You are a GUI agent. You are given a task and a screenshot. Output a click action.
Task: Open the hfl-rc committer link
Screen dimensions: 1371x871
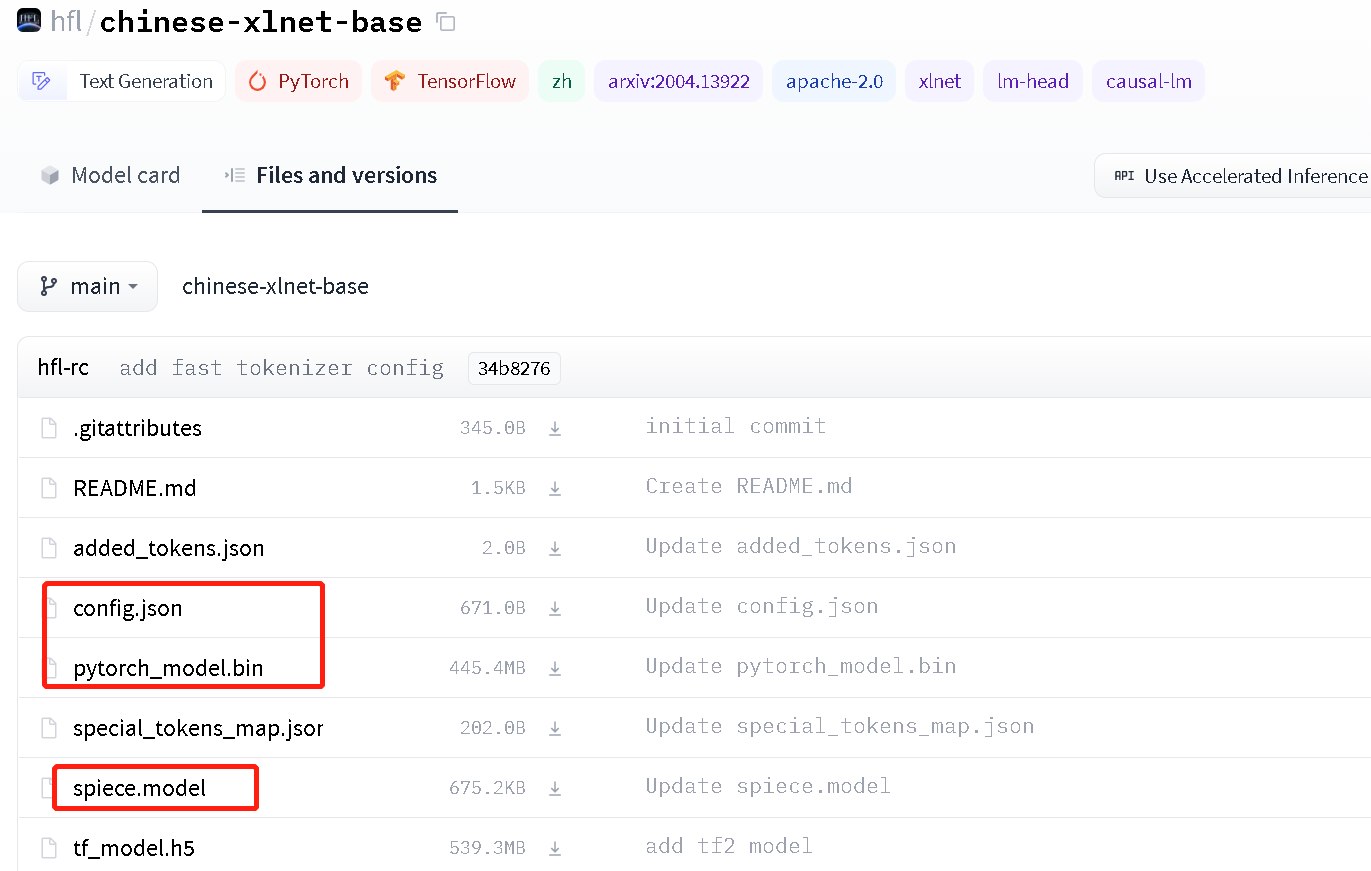pos(63,368)
